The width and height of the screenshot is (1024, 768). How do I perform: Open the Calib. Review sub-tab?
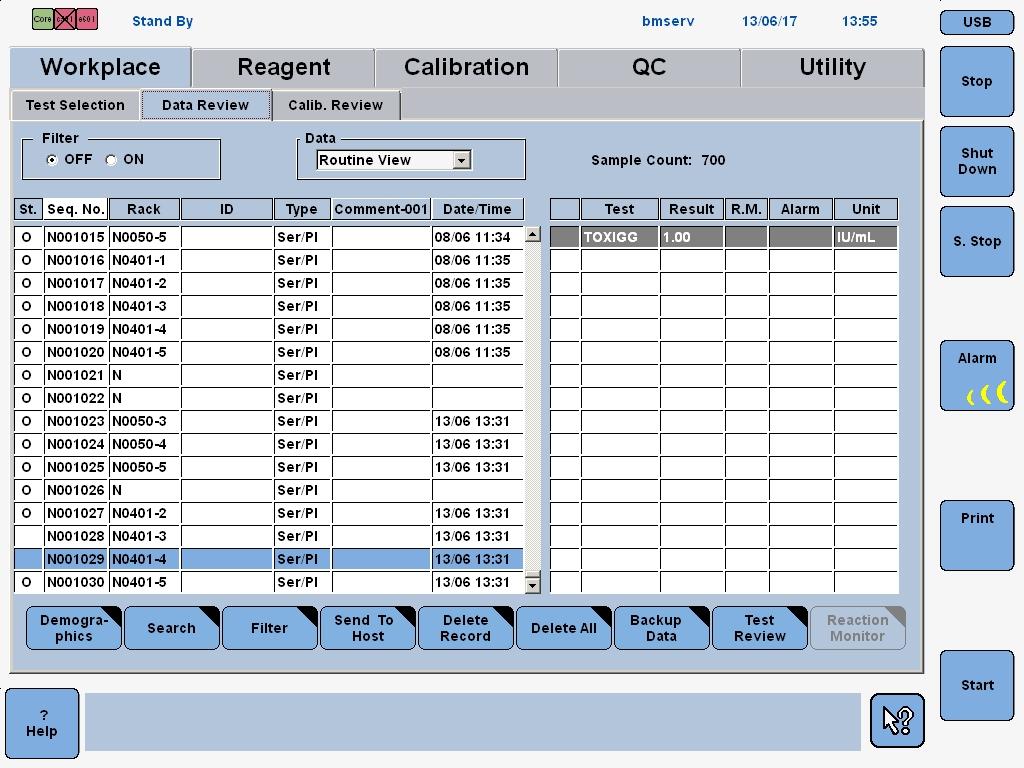tap(336, 105)
